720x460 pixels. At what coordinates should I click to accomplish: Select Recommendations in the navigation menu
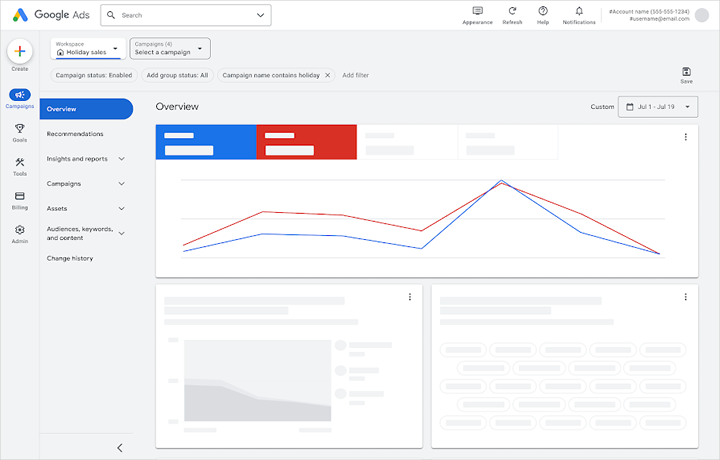pyautogui.click(x=75, y=133)
